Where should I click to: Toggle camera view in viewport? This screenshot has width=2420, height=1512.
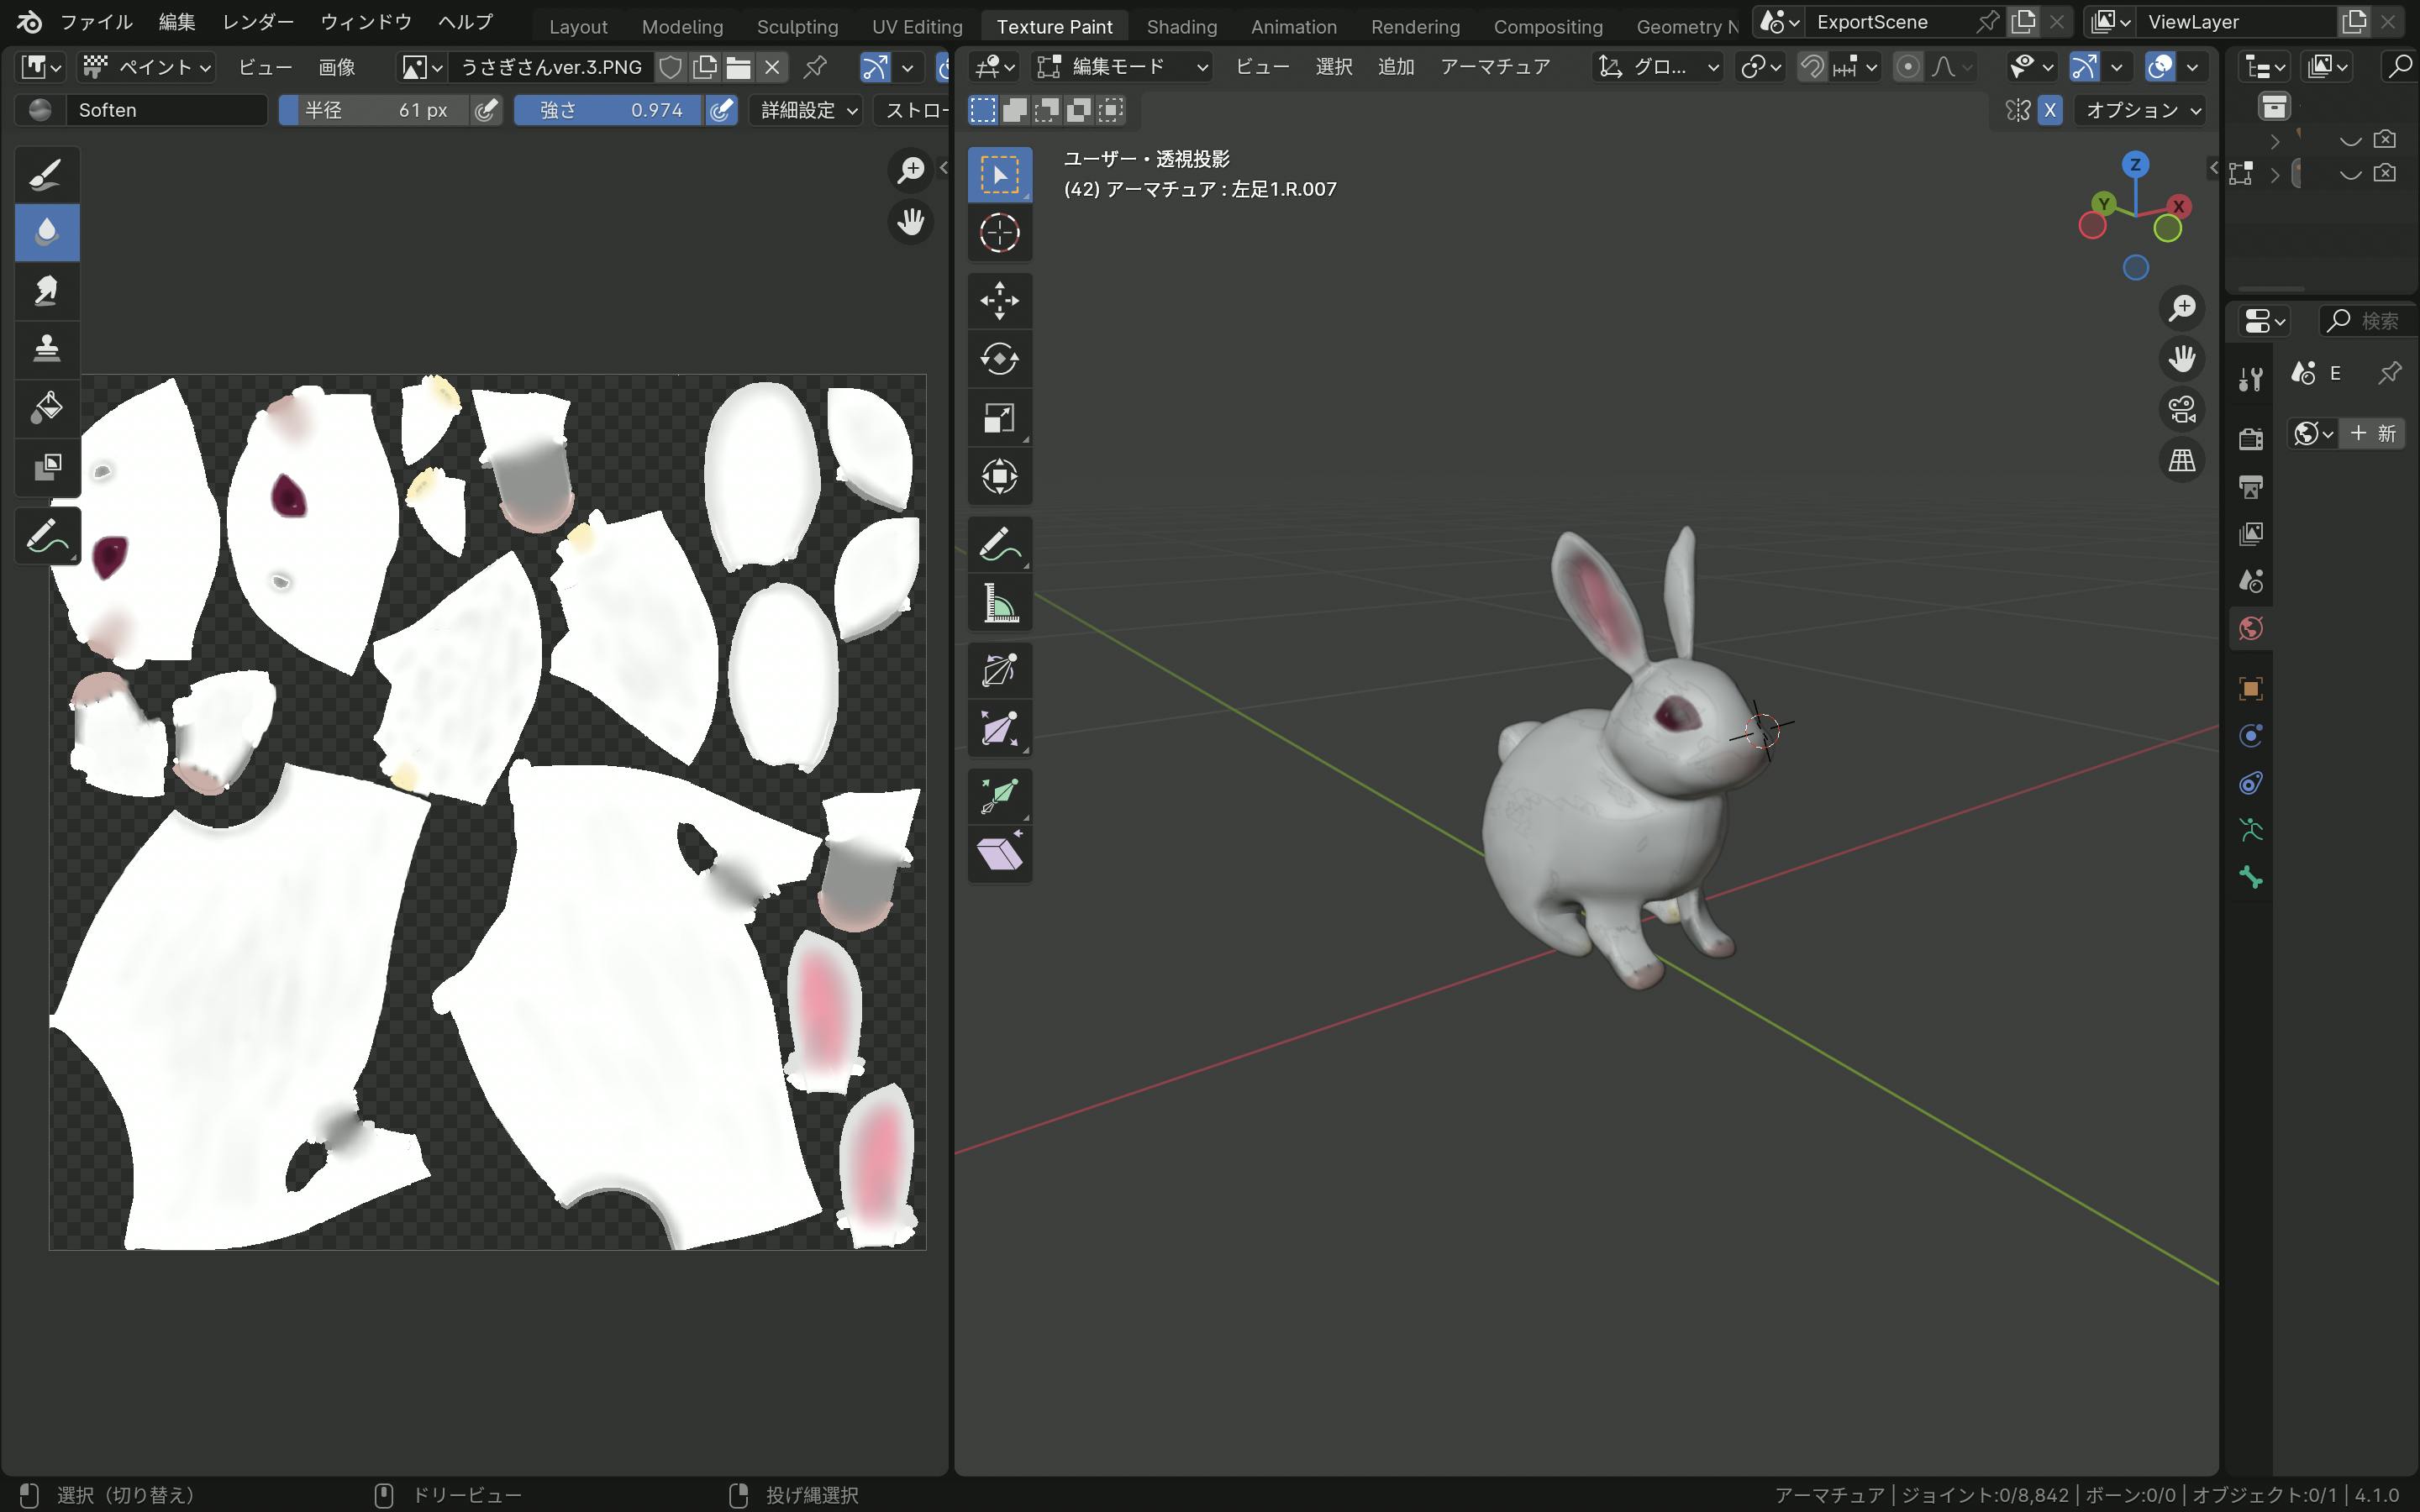point(2181,409)
